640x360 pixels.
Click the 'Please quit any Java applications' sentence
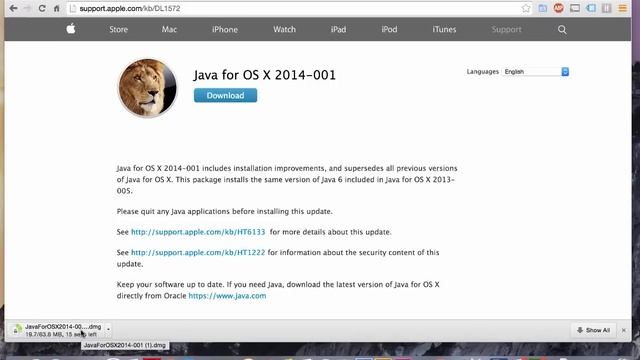pyautogui.click(x=224, y=211)
